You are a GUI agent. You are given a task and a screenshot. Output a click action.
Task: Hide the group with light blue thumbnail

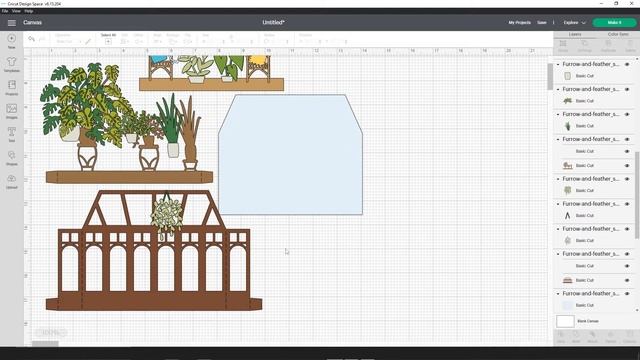click(627, 294)
